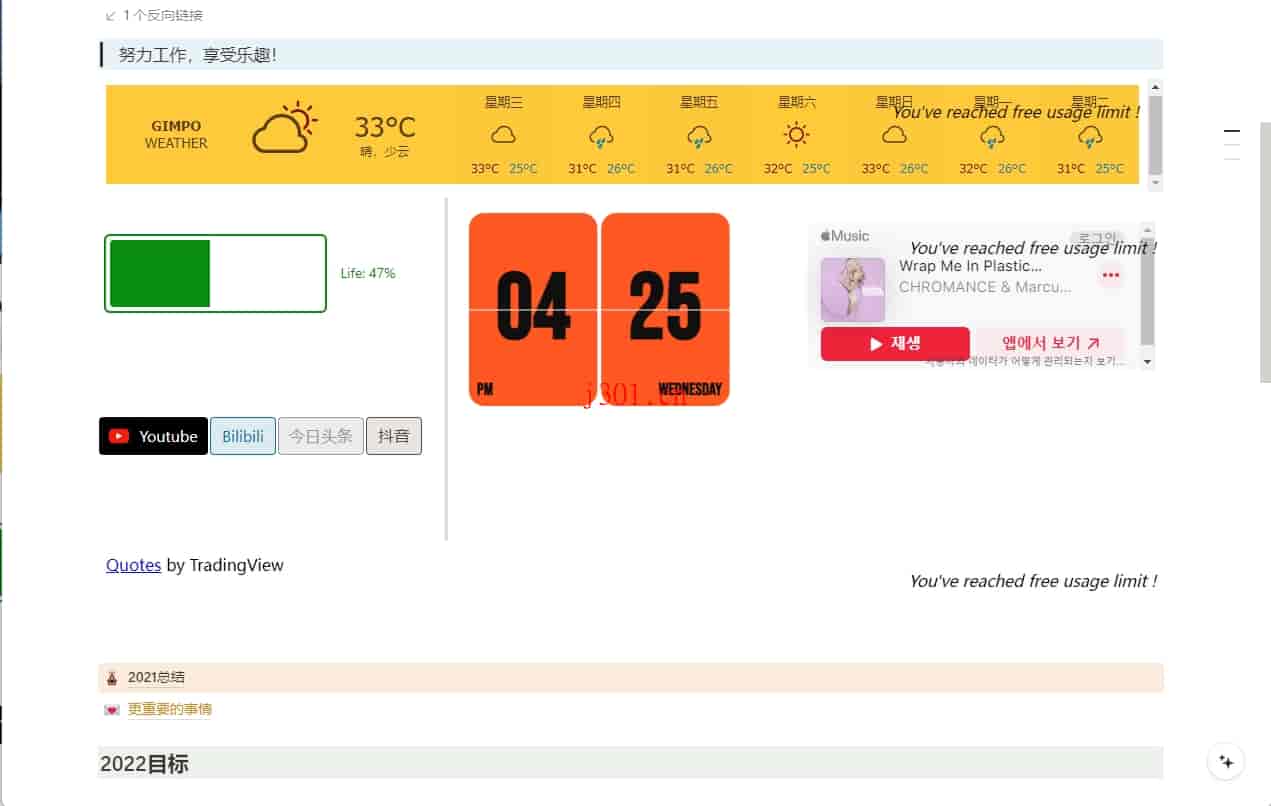Click the 33°C current temperature
The height and width of the screenshot is (806, 1271).
point(385,127)
